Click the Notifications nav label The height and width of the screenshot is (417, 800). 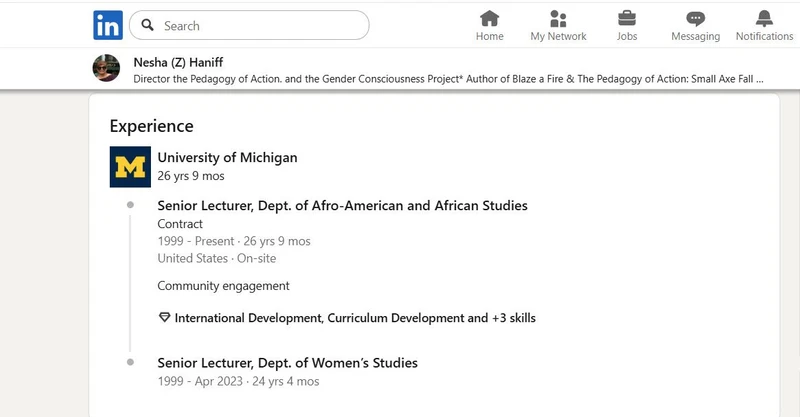click(764, 36)
